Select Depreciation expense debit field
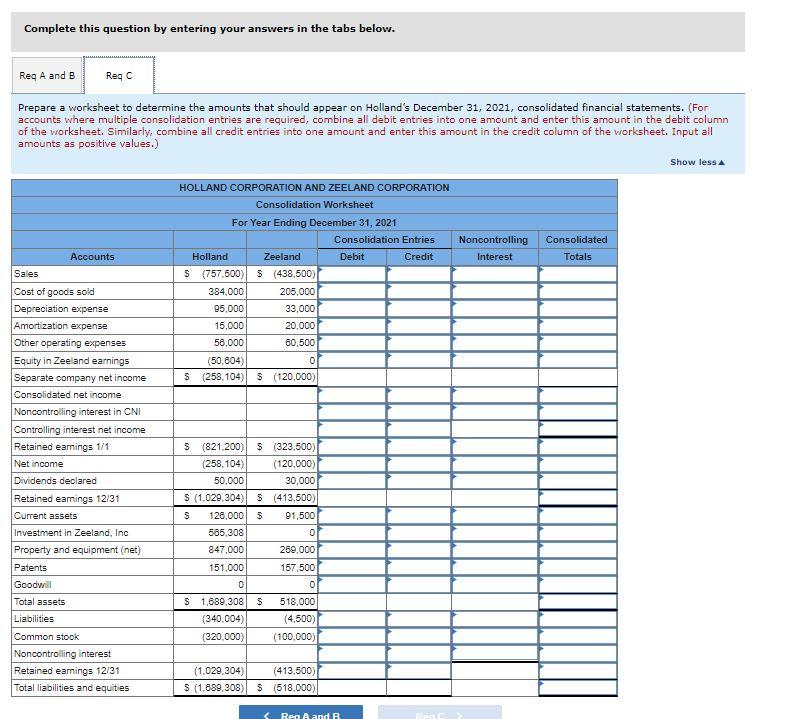This screenshot has width=787, height=719. (352, 309)
